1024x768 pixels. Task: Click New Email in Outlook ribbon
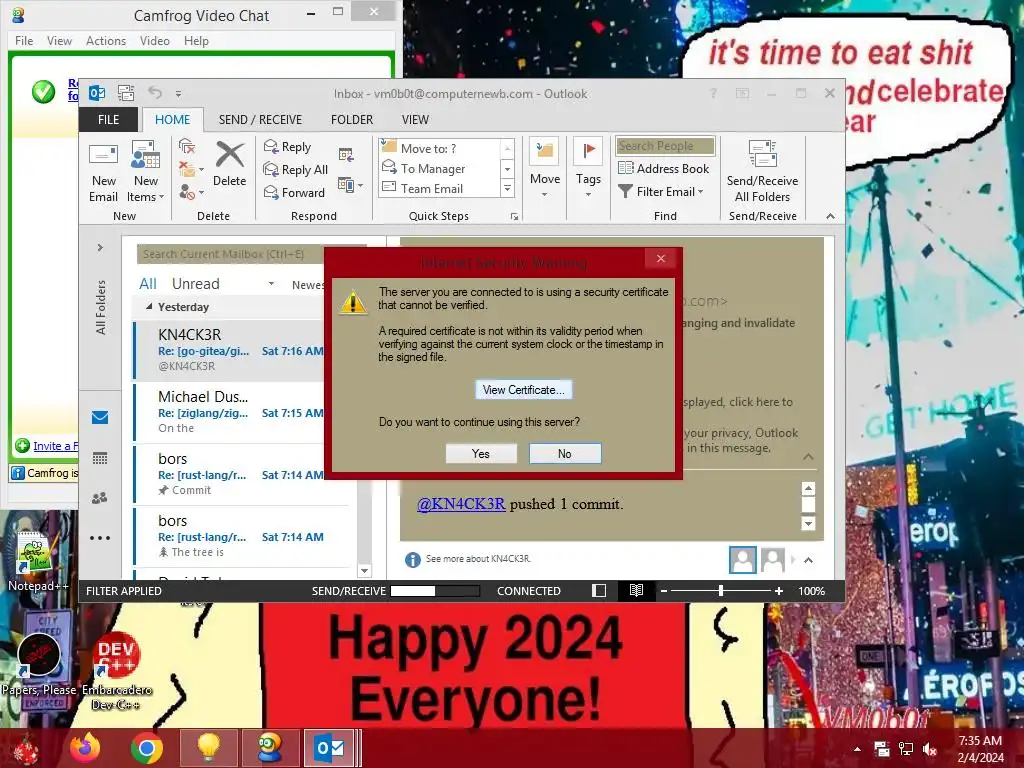pyautogui.click(x=103, y=172)
